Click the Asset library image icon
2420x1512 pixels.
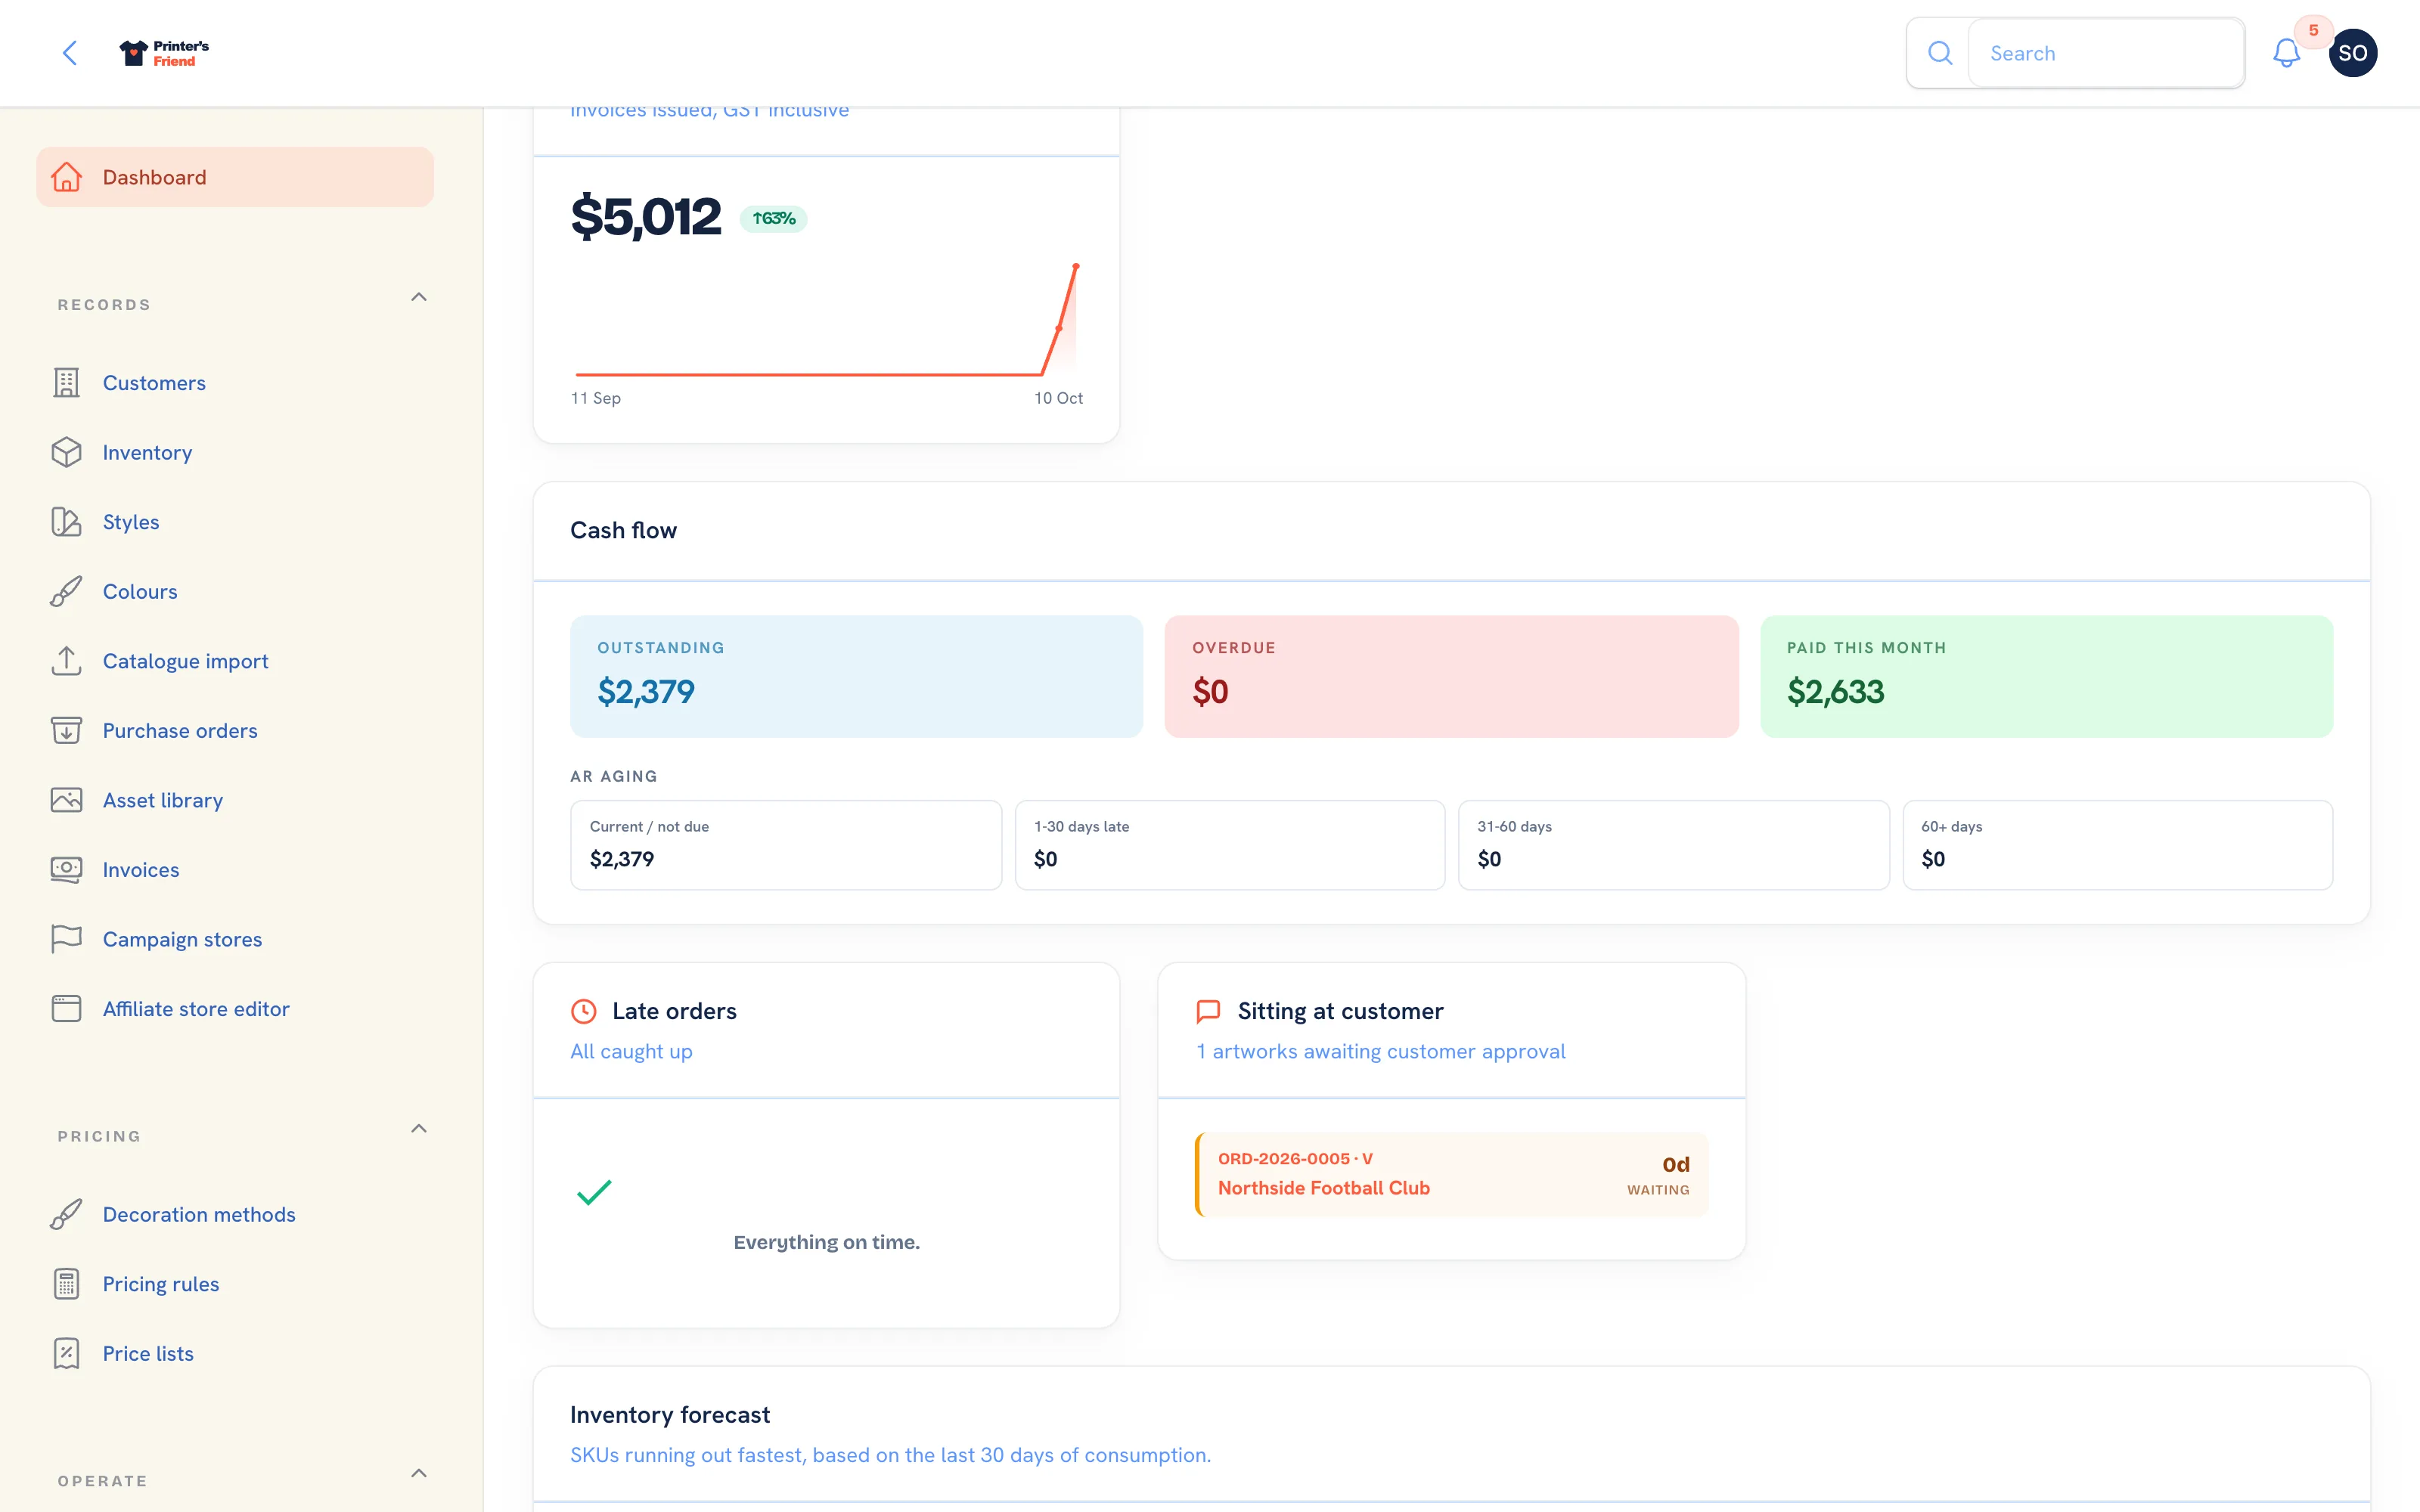pyautogui.click(x=66, y=800)
